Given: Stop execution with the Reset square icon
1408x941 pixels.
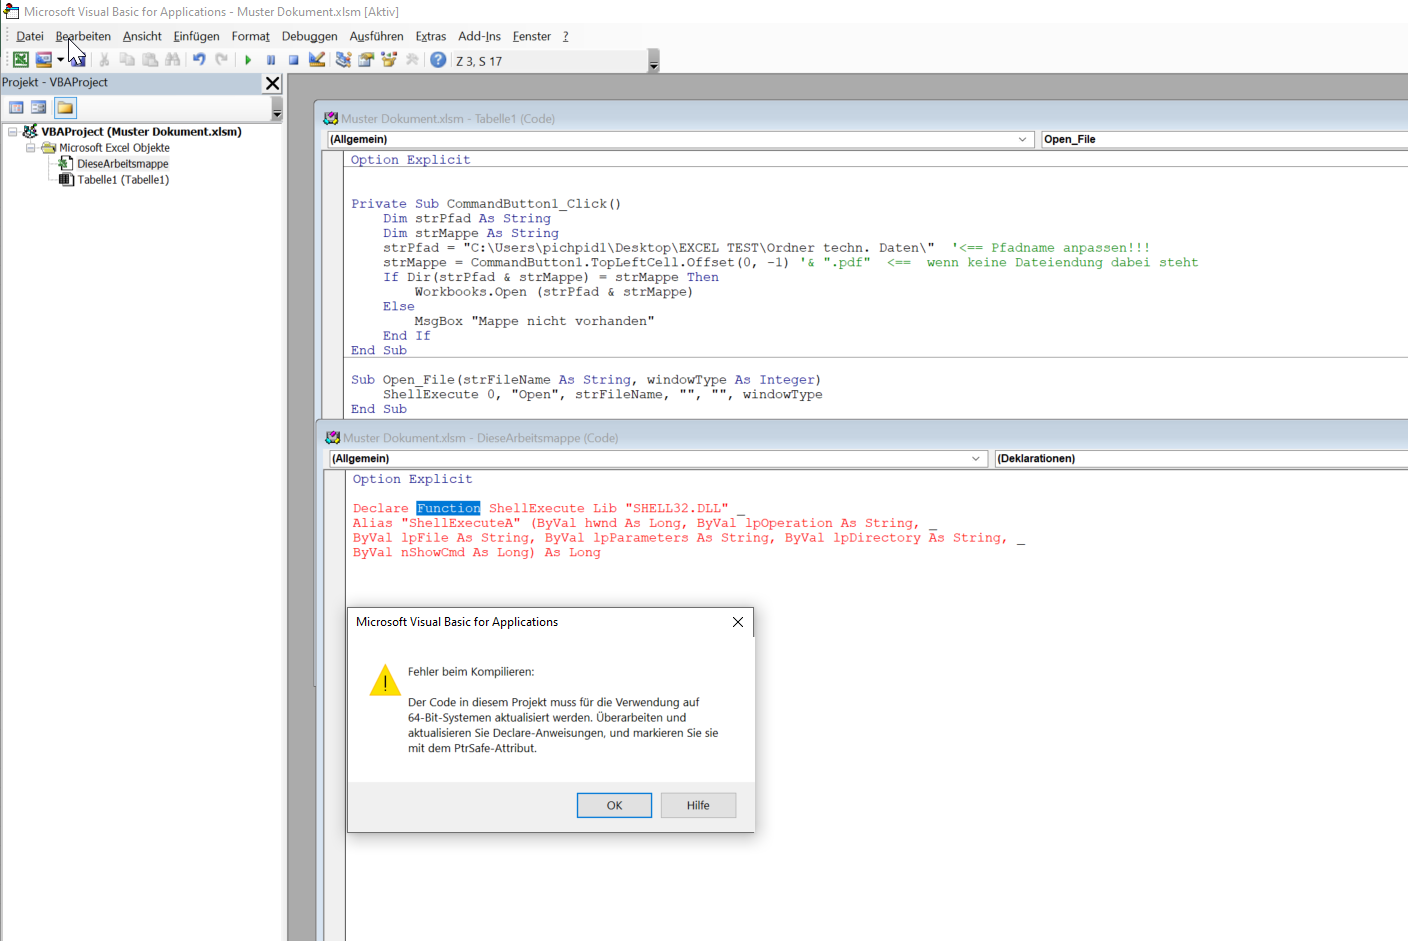Looking at the screenshot, I should pyautogui.click(x=294, y=60).
